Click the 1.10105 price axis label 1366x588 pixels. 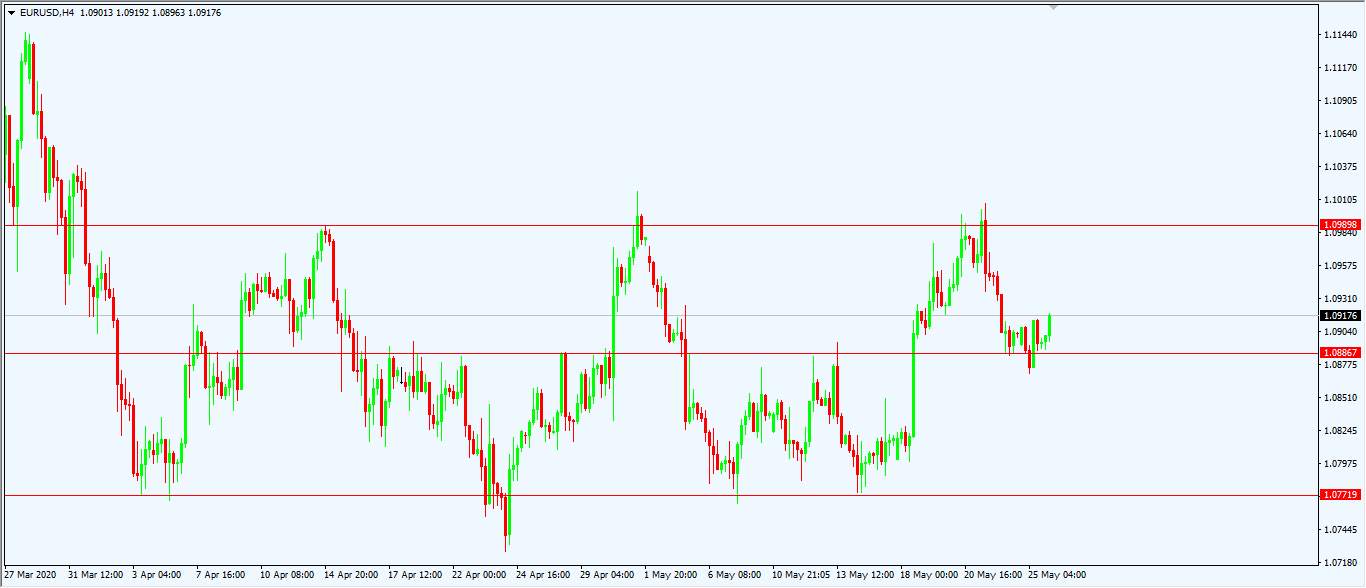point(1340,200)
